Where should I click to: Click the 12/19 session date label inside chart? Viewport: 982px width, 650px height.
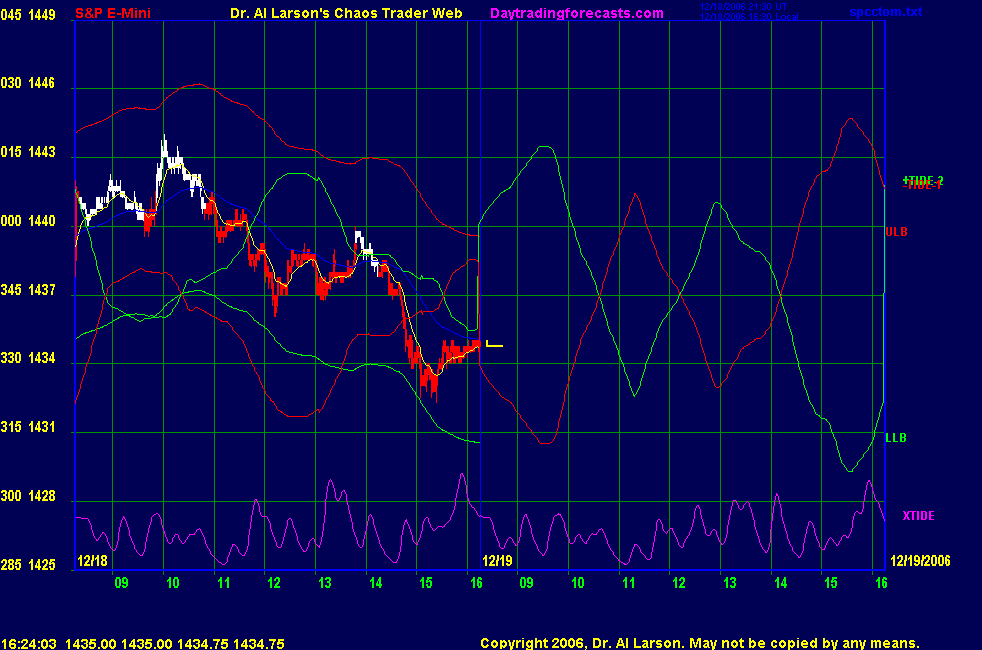click(x=497, y=560)
